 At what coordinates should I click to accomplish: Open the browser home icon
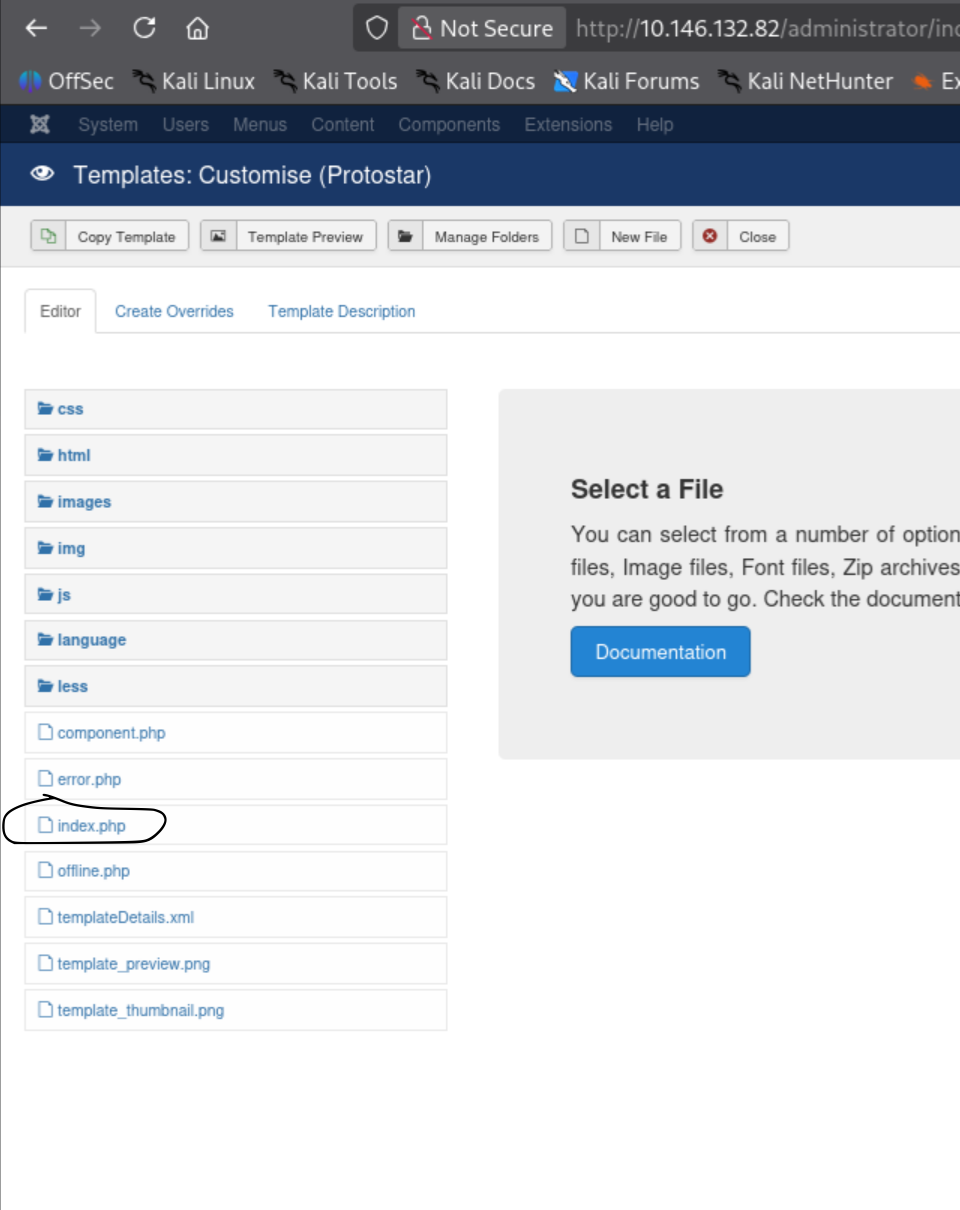(x=198, y=28)
